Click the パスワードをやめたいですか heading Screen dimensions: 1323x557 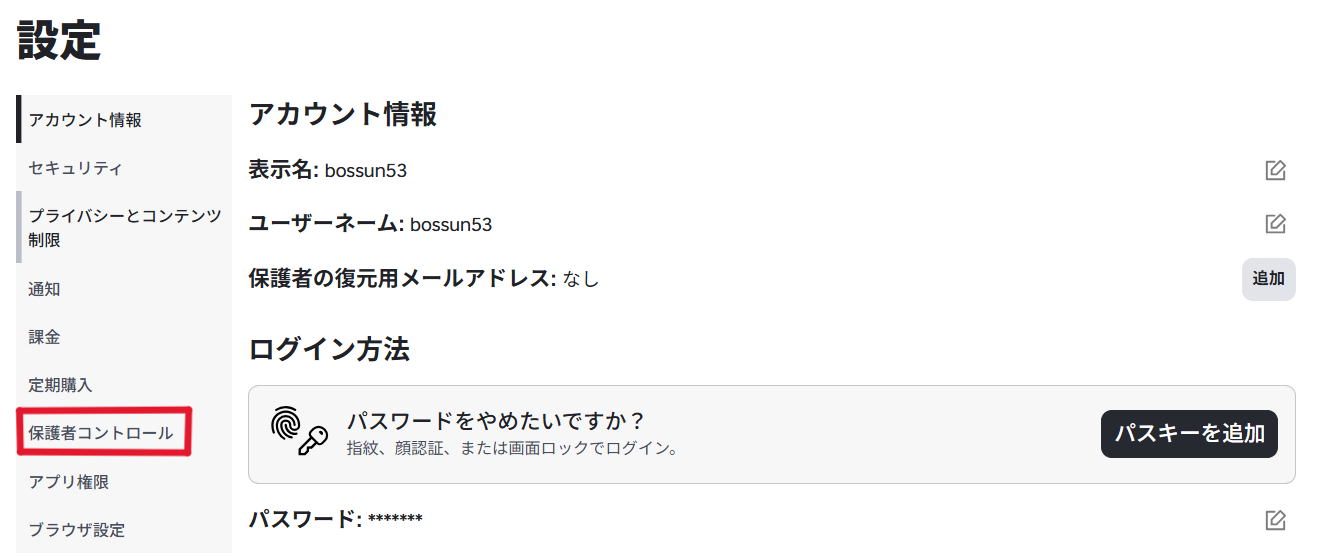click(495, 420)
